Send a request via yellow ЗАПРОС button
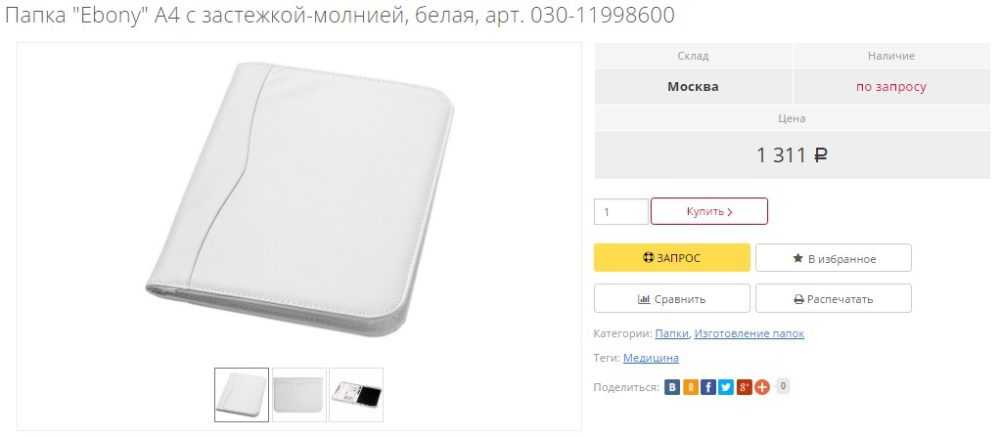1000x437 pixels. (x=672, y=258)
